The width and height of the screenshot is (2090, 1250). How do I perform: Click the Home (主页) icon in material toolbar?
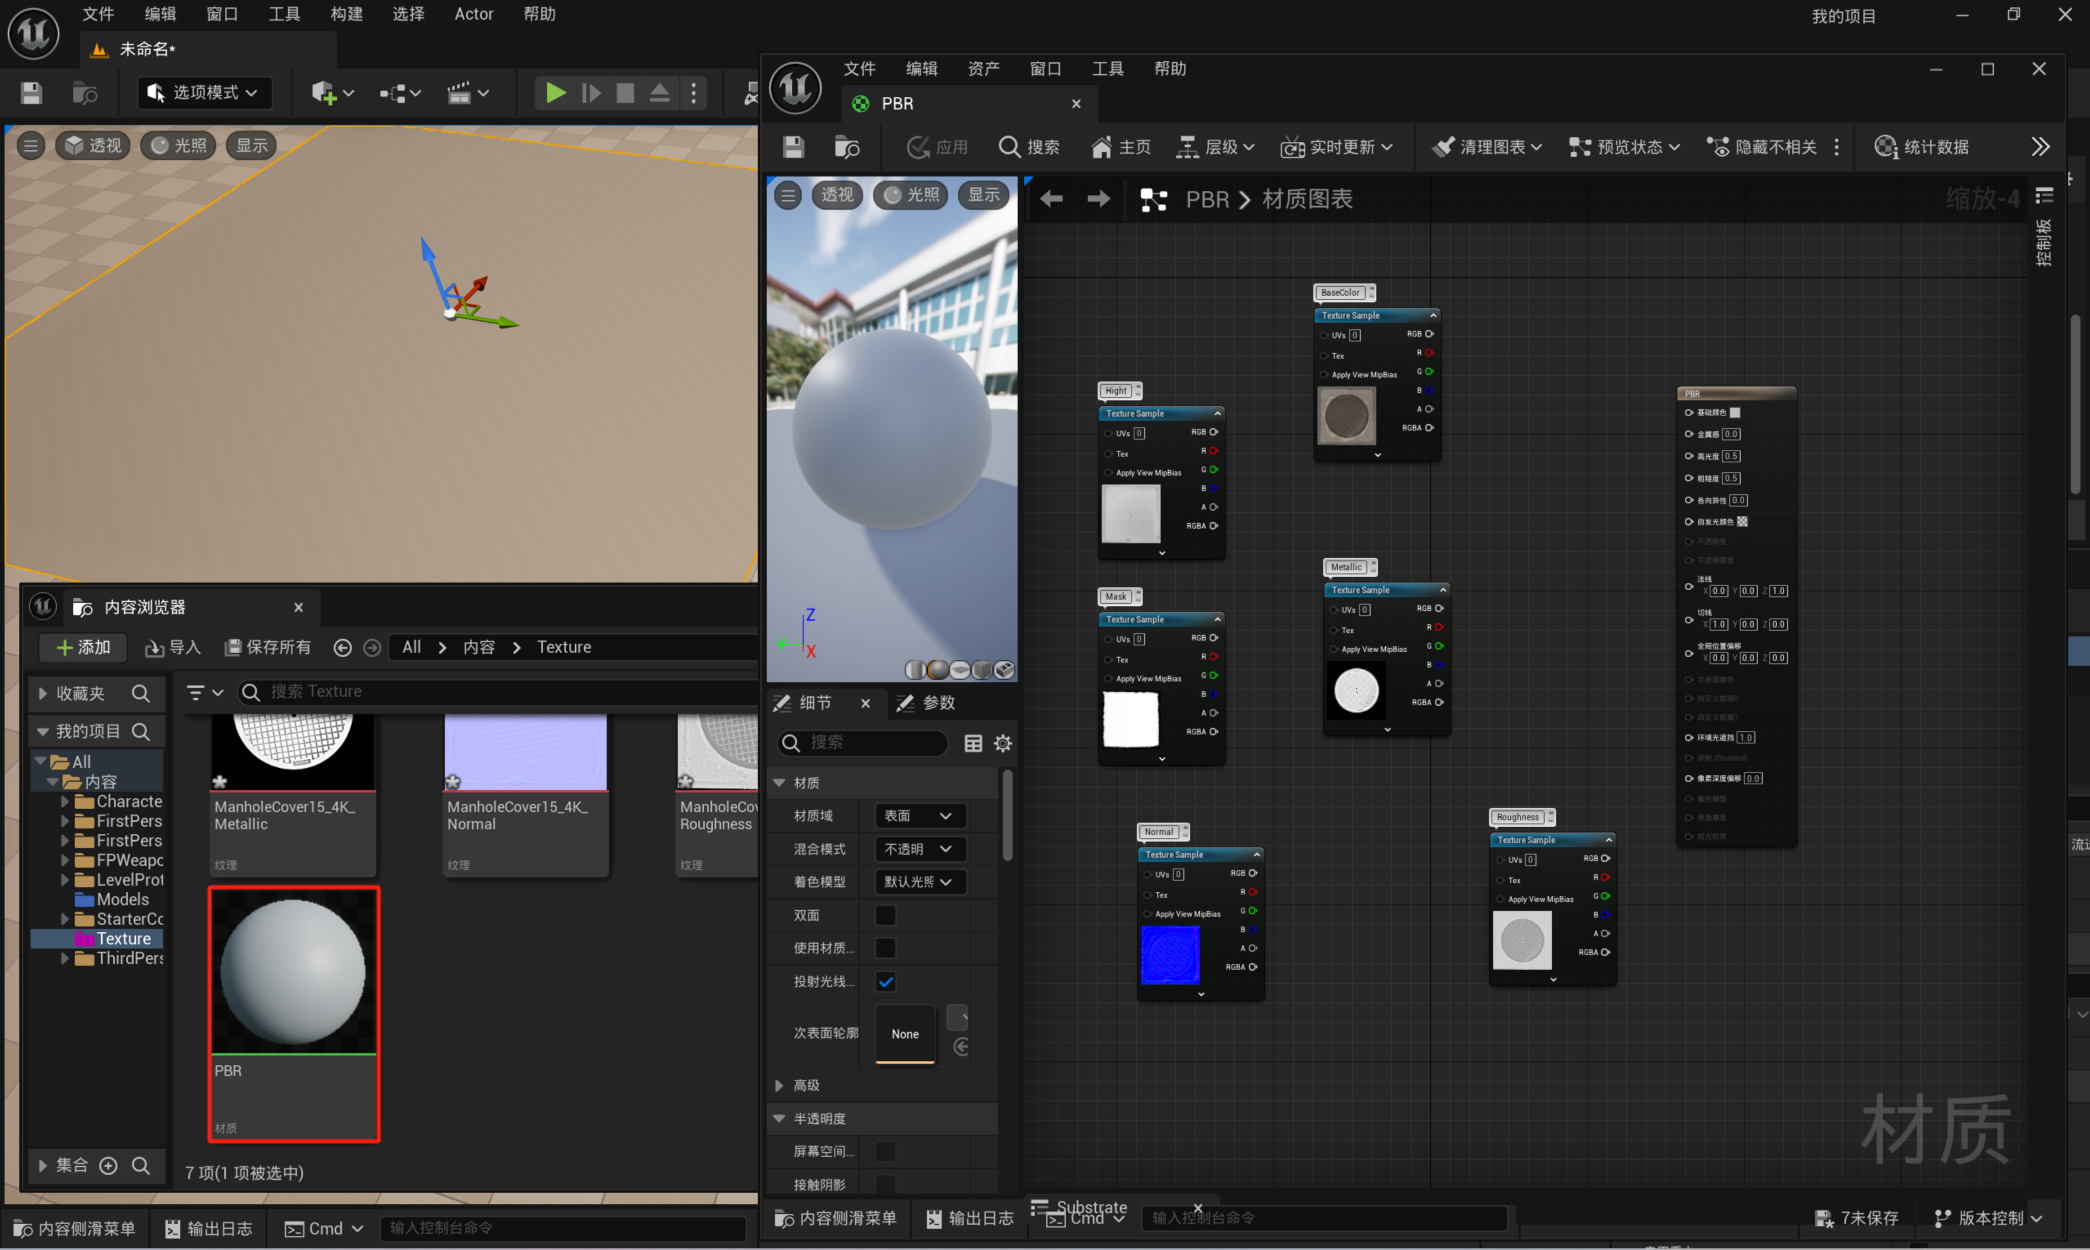tap(1101, 147)
